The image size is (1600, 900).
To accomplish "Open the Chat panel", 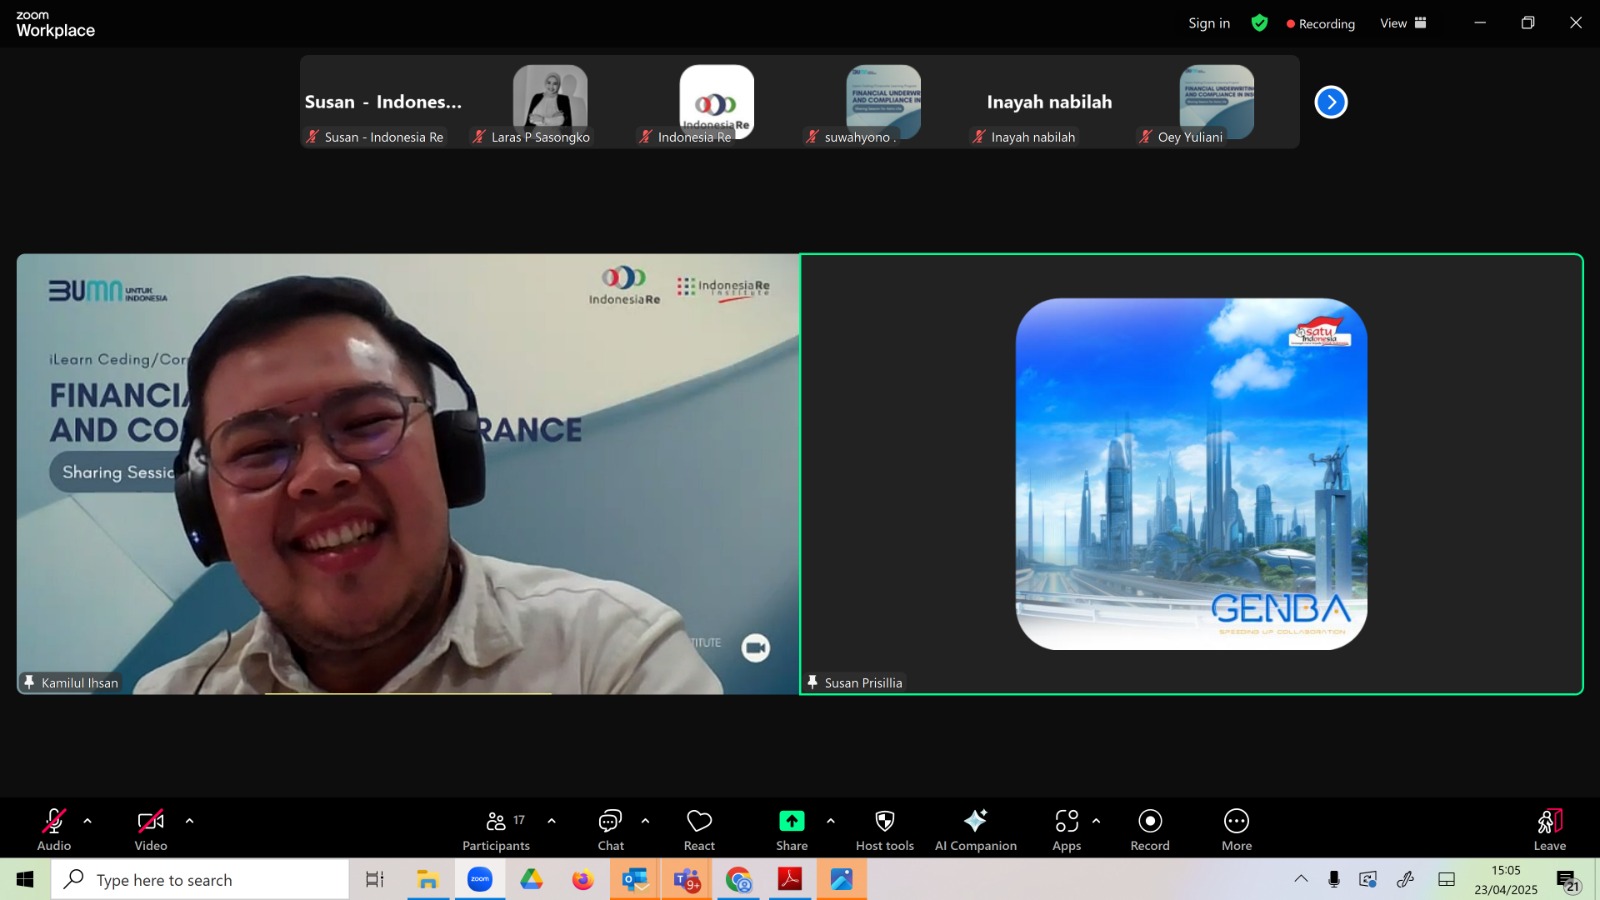I will point(610,830).
